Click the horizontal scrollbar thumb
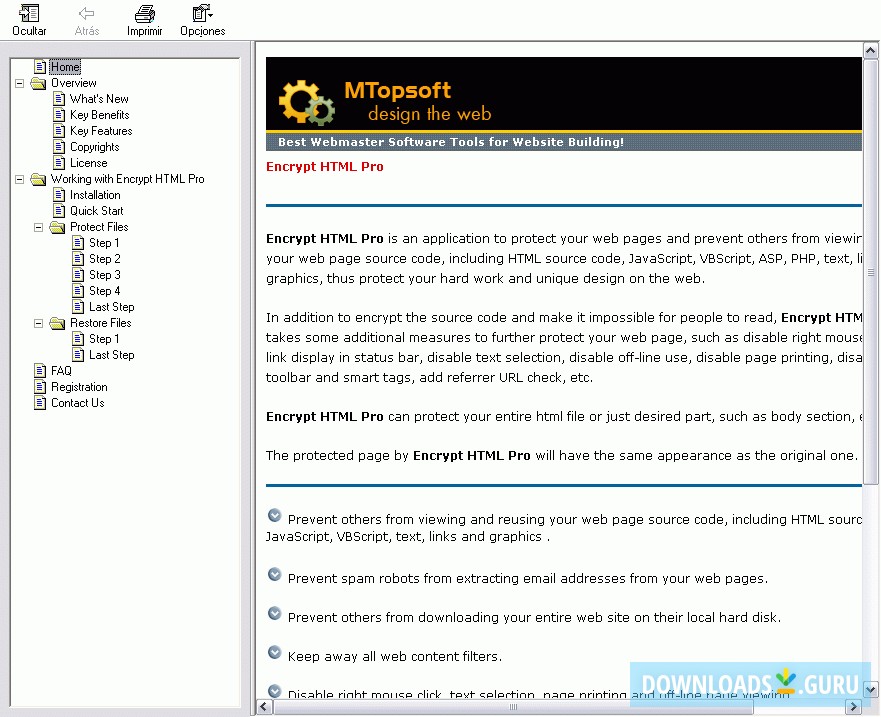881x717 pixels. tap(512, 706)
